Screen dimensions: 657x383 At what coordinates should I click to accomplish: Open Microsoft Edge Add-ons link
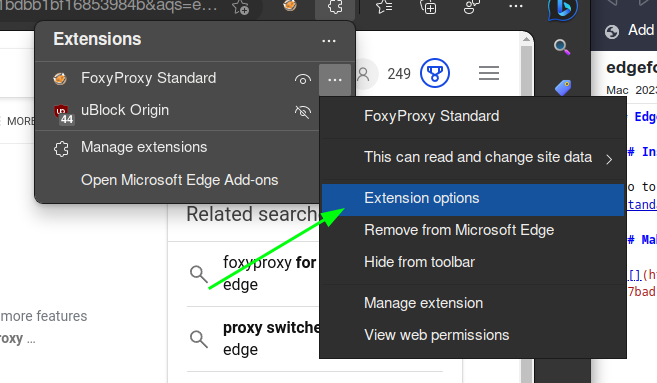[179, 180]
